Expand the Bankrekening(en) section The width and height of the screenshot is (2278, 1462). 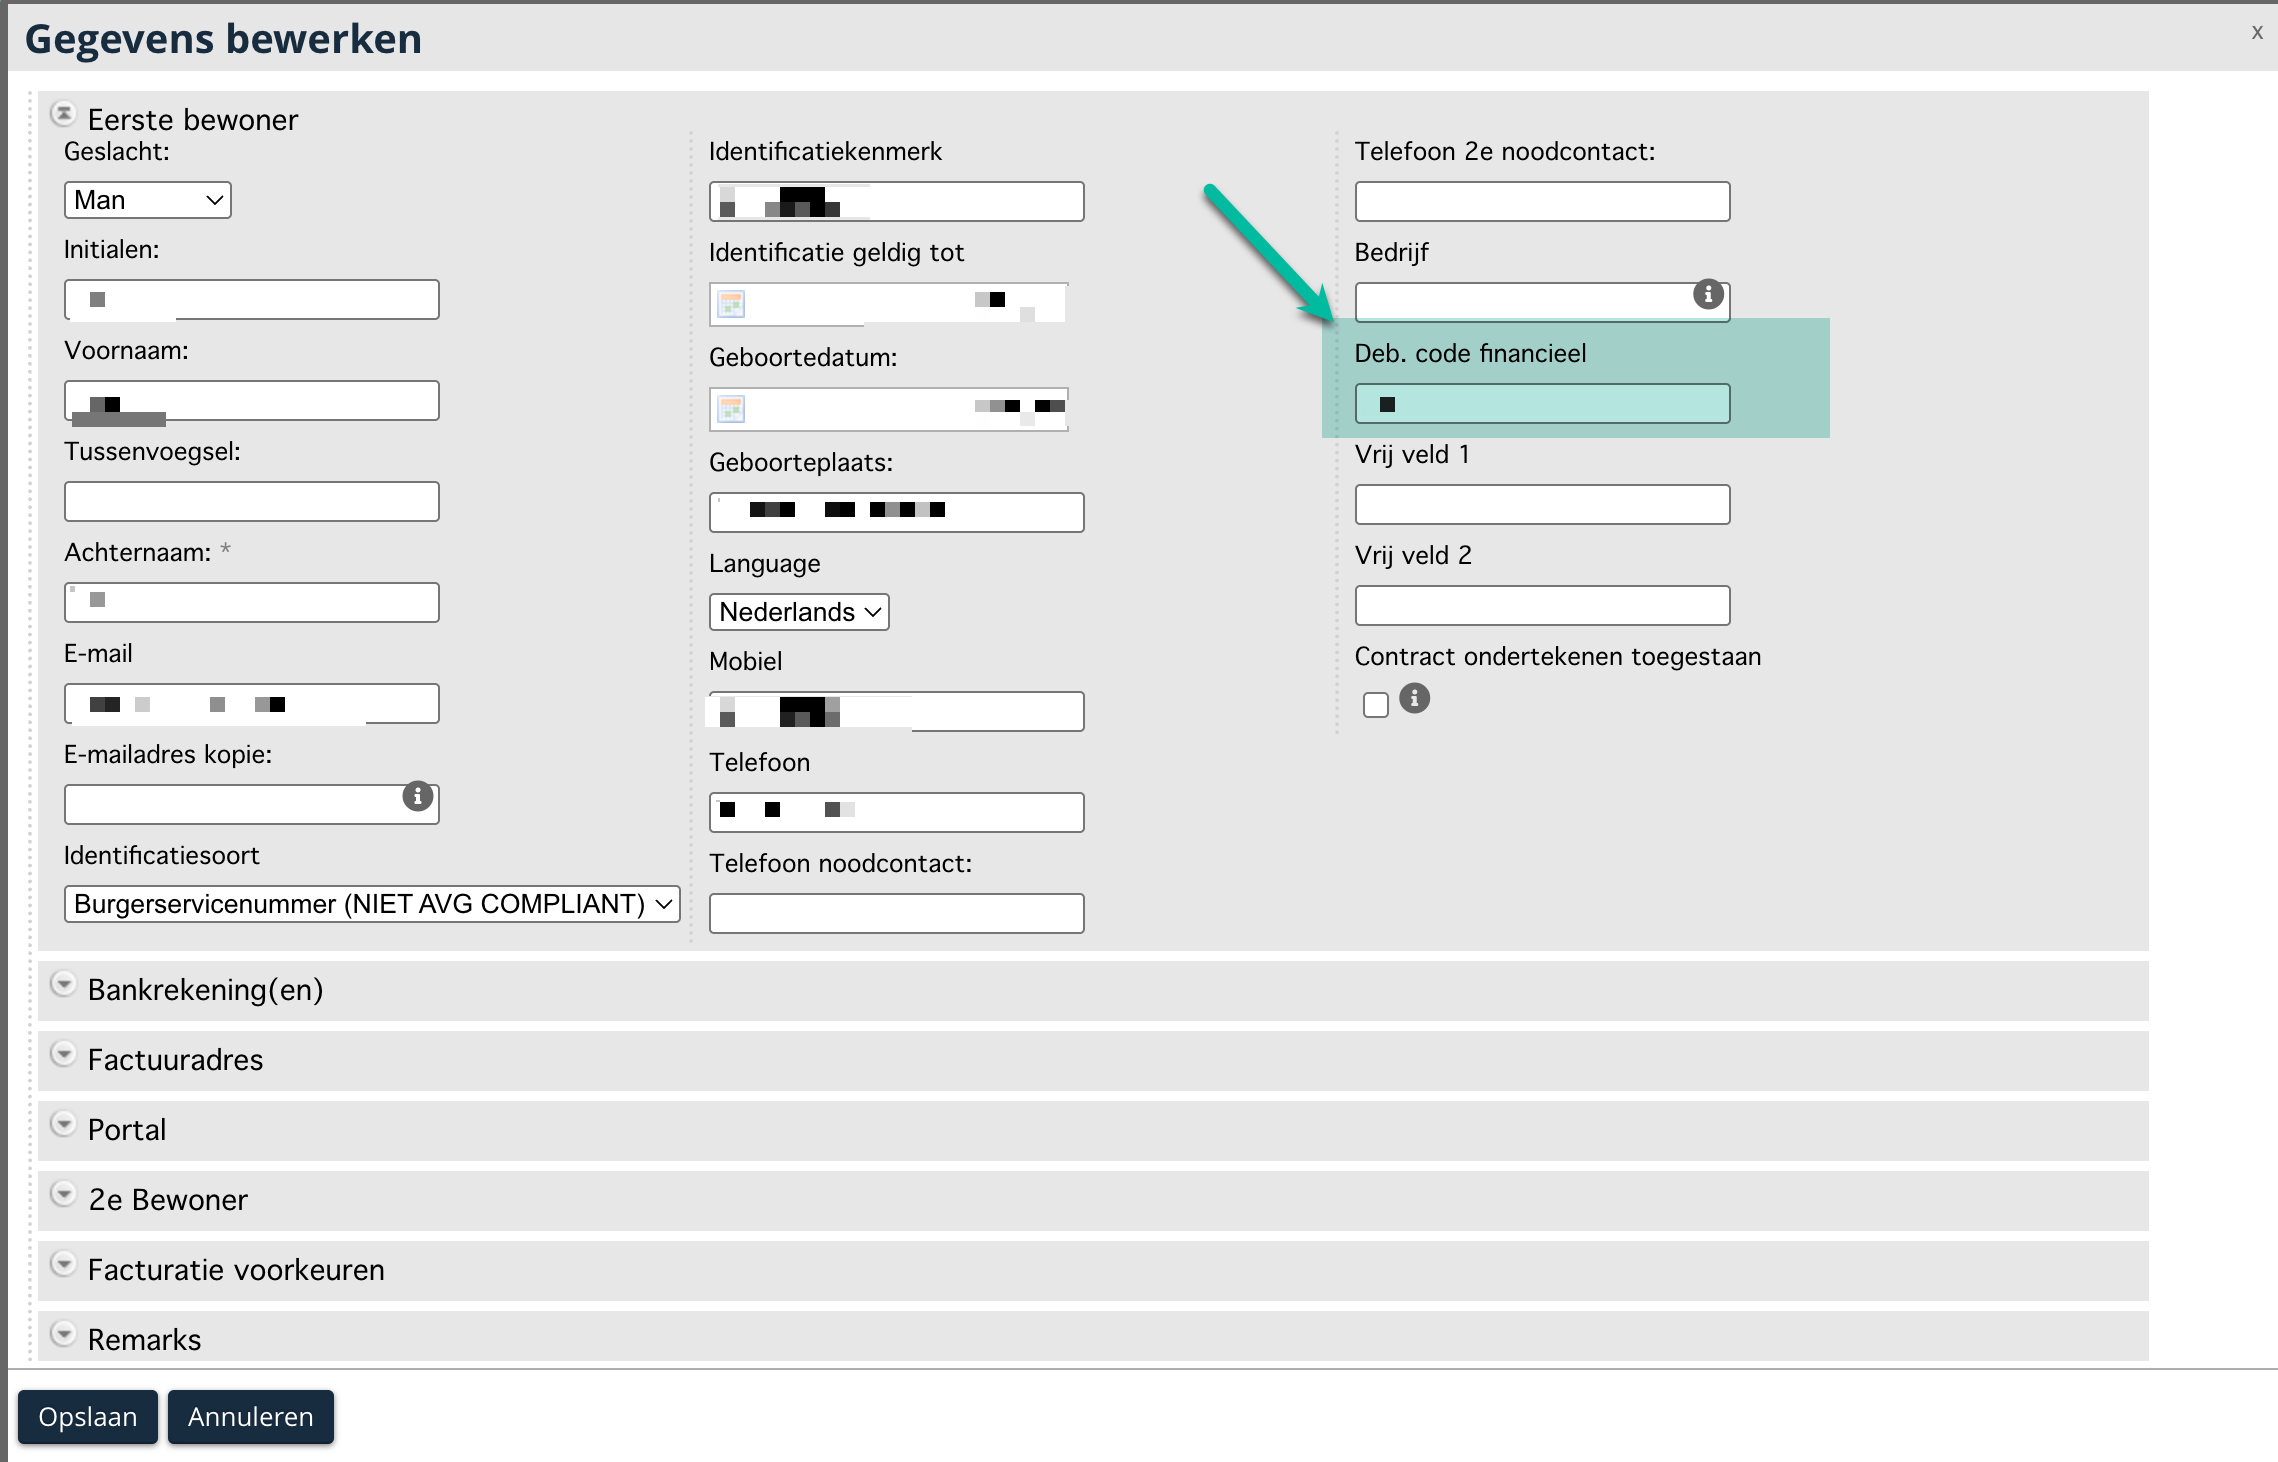(x=63, y=985)
